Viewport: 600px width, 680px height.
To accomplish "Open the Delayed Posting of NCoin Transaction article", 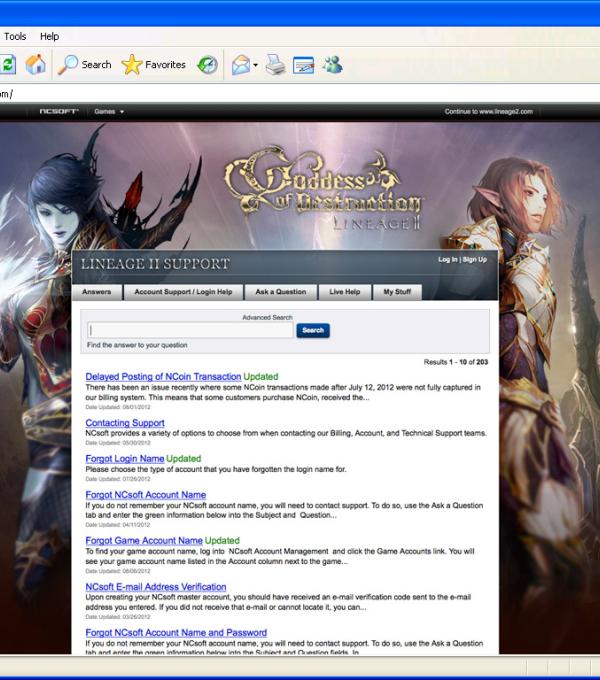I will (x=163, y=377).
